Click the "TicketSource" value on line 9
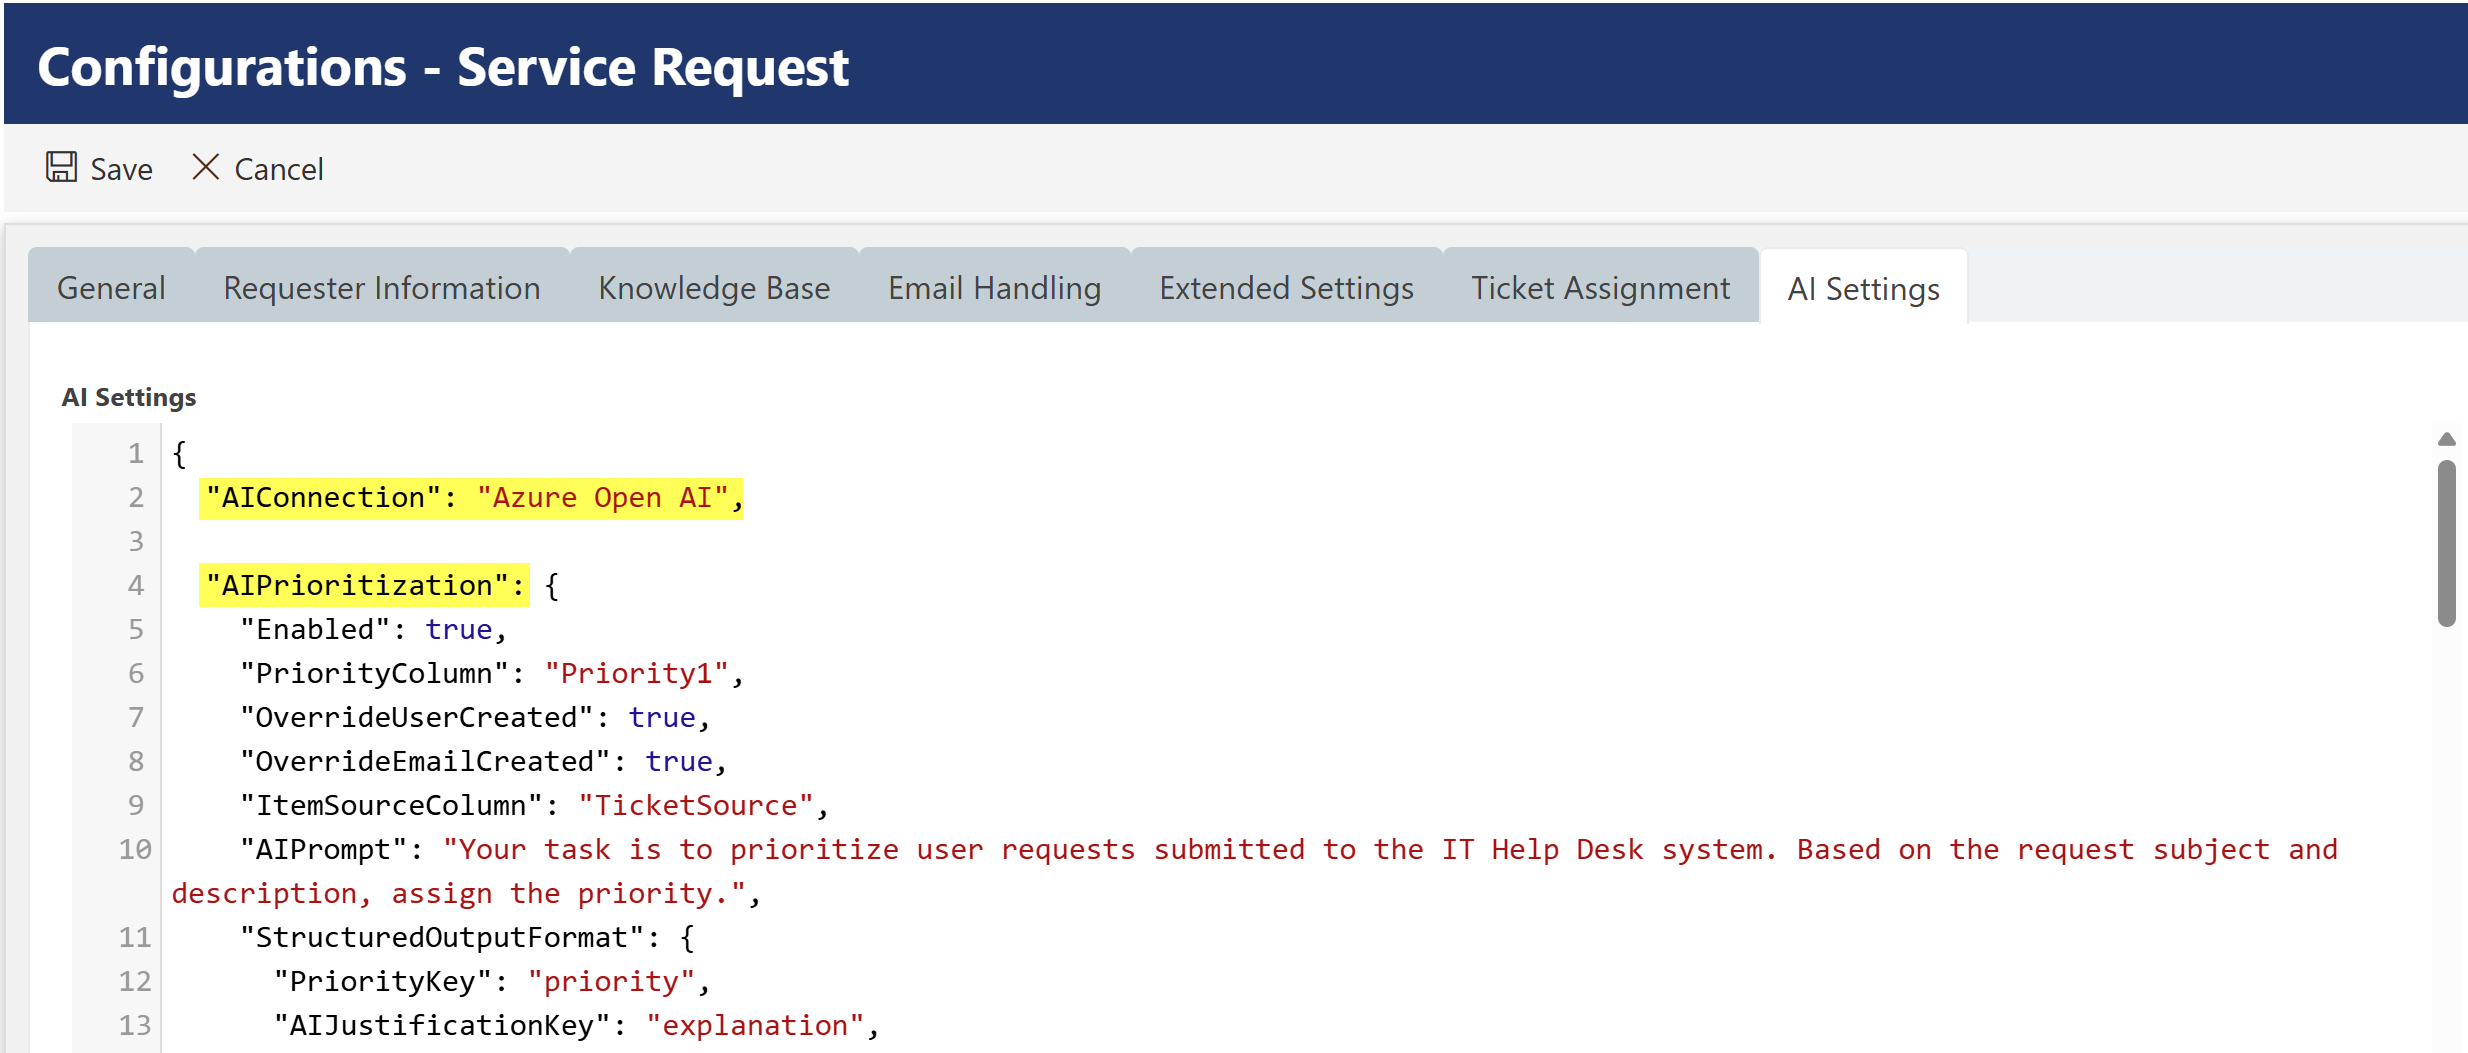 (x=696, y=806)
